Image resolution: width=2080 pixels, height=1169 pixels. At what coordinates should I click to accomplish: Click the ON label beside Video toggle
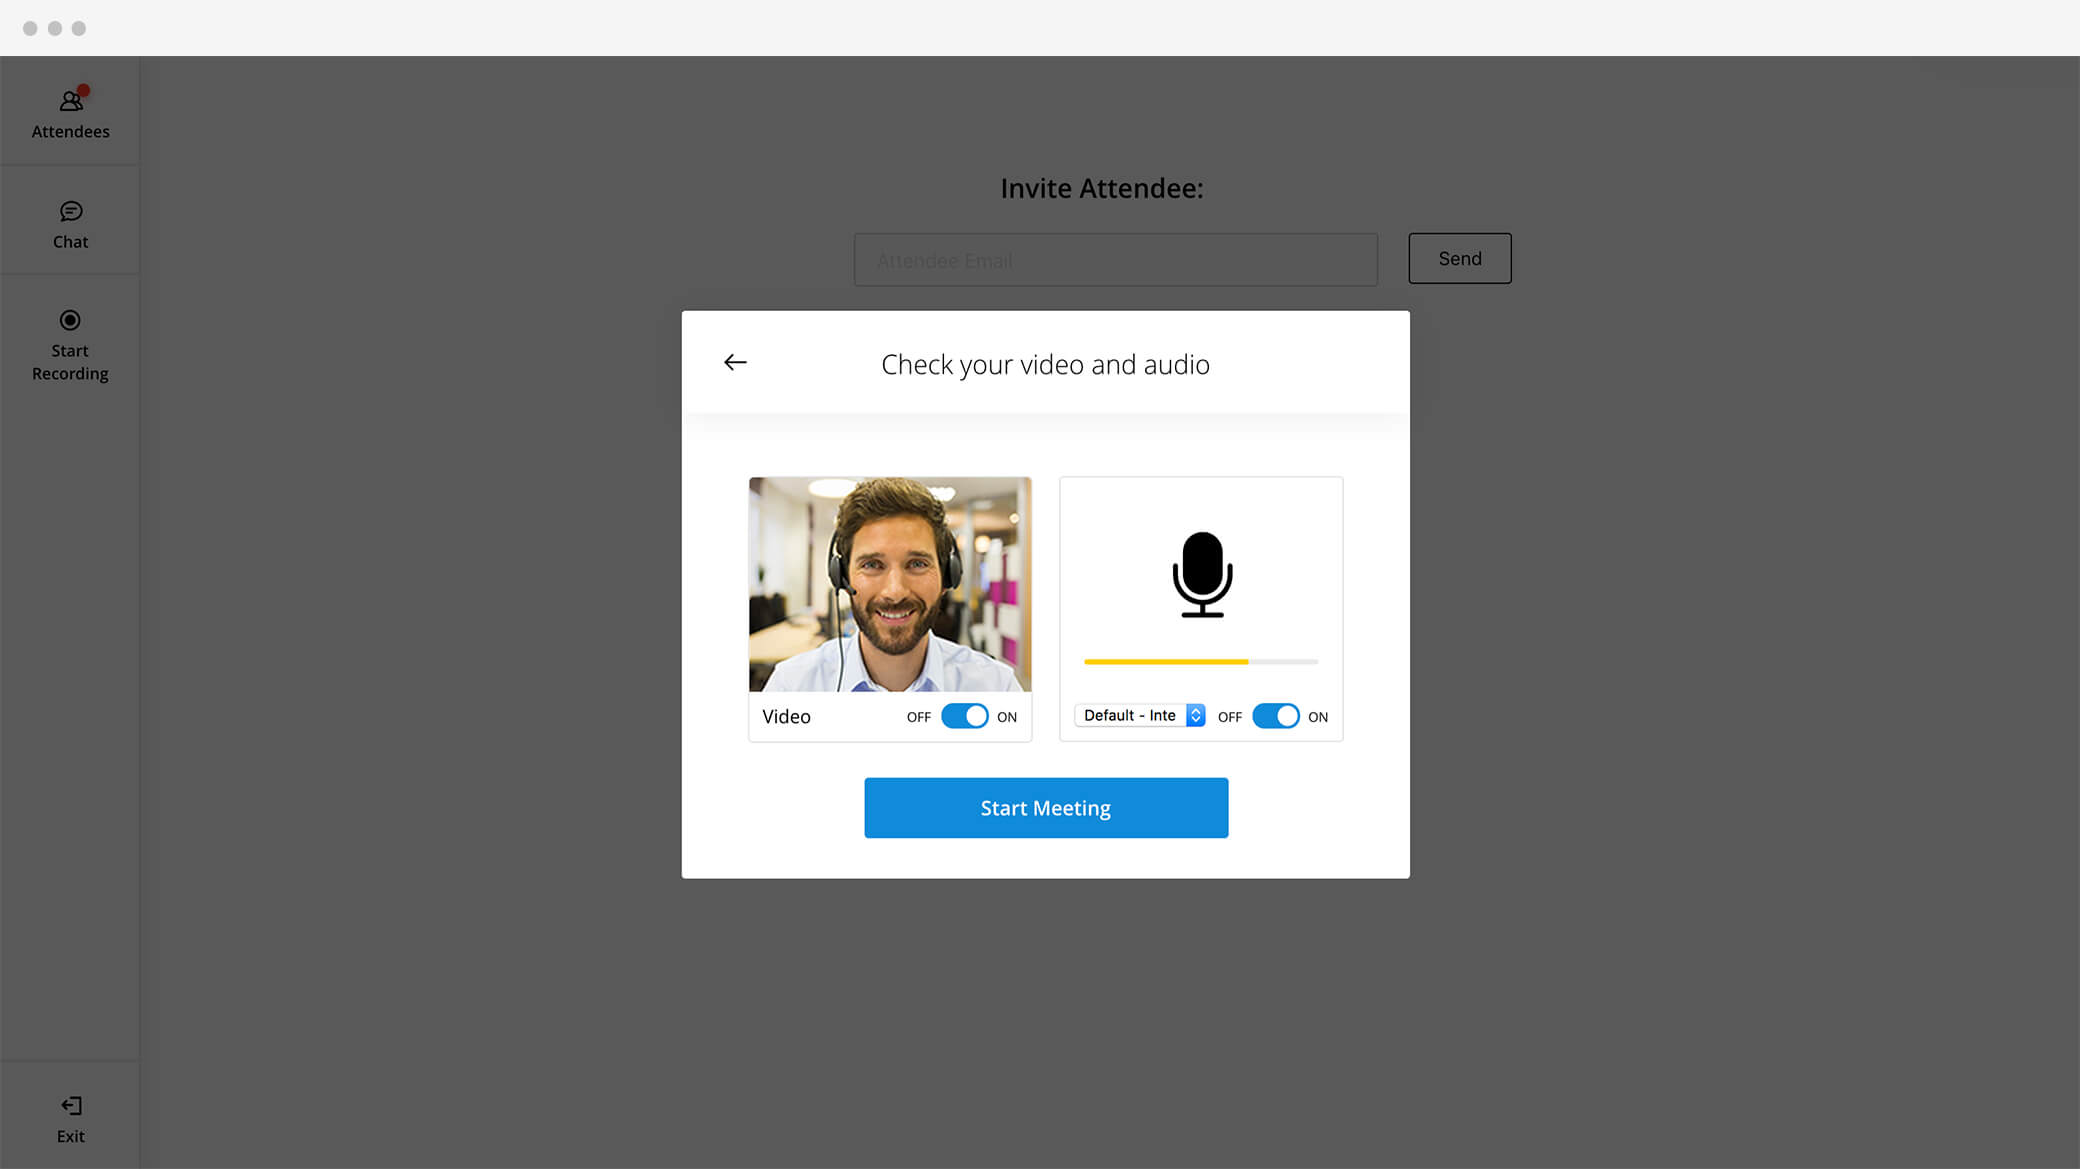pyautogui.click(x=1007, y=717)
